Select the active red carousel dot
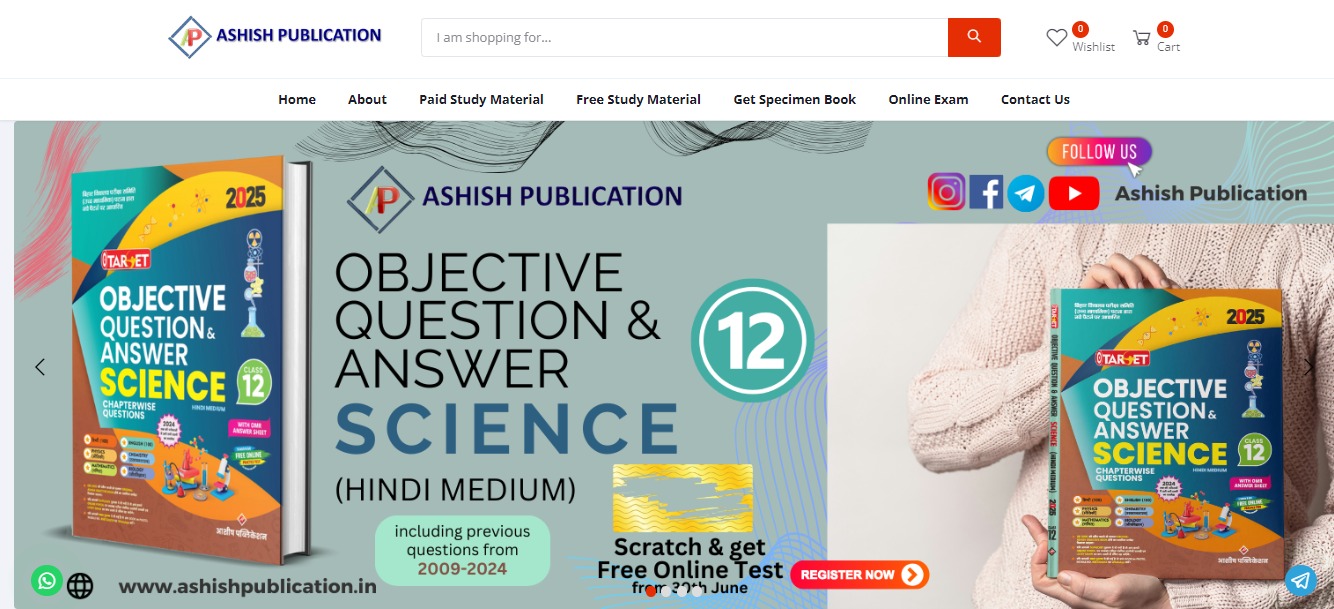Image resolution: width=1334 pixels, height=609 pixels. (x=651, y=591)
